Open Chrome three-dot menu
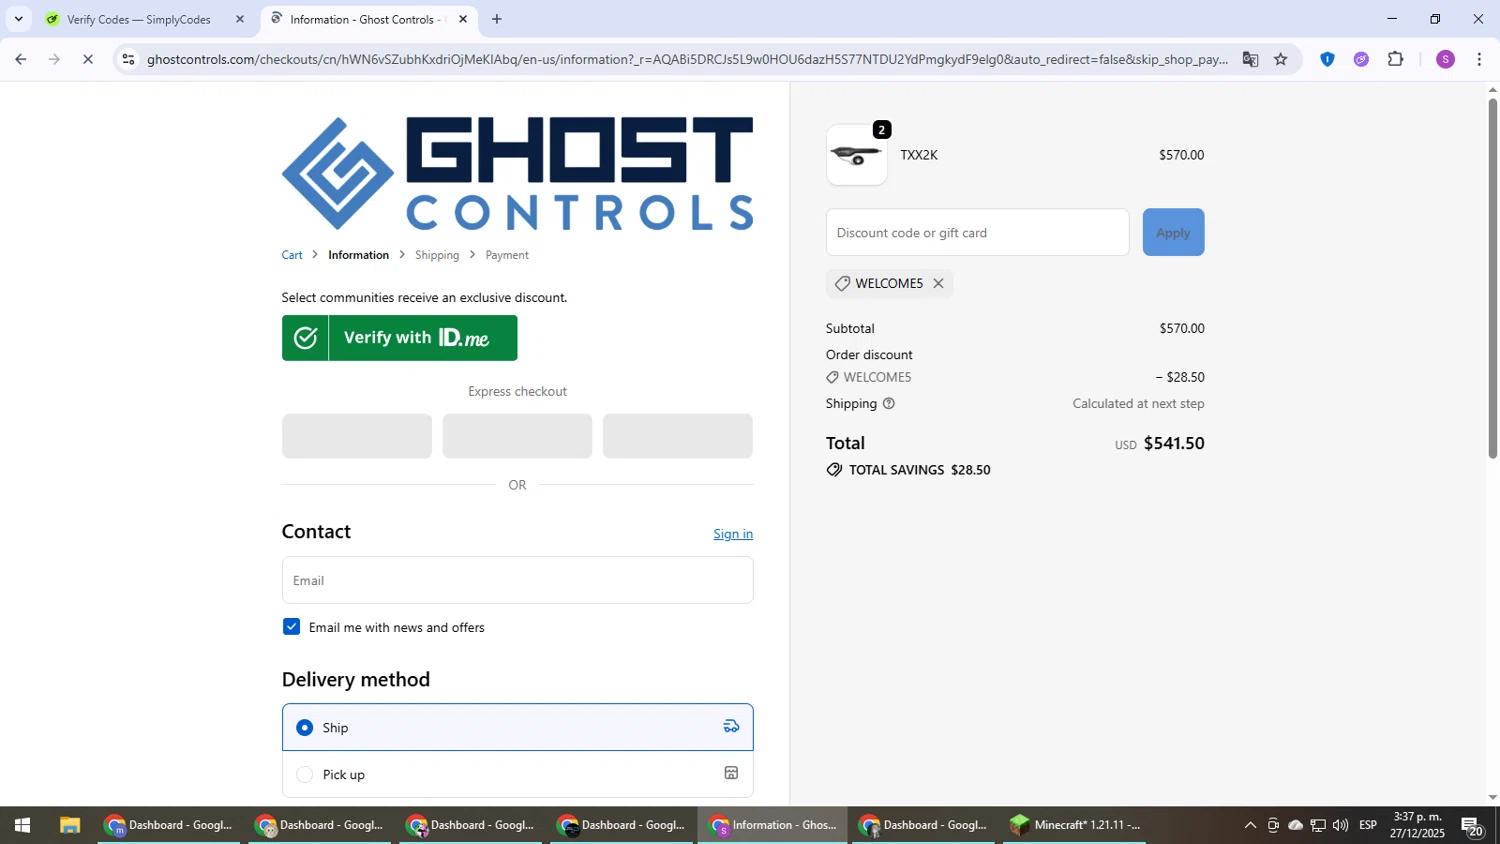 1479,59
